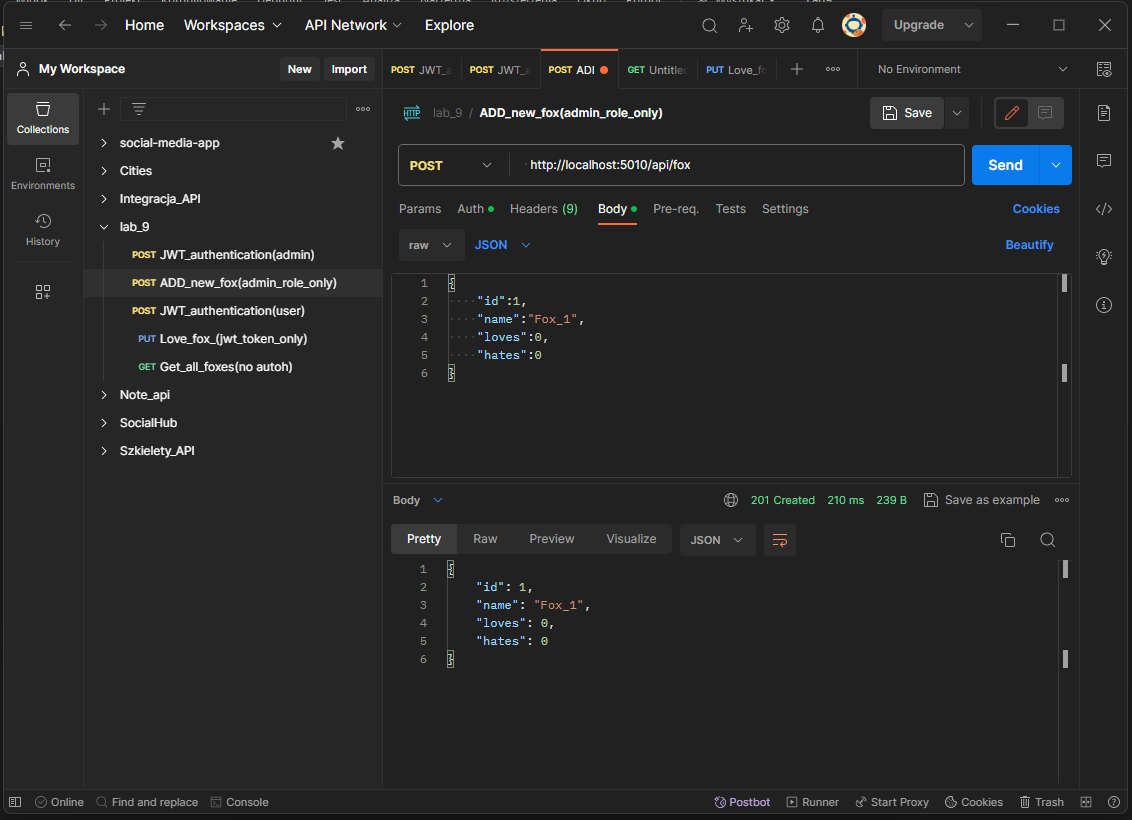This screenshot has width=1132, height=820.
Task: Open Environments in the sidebar
Action: coord(43,175)
